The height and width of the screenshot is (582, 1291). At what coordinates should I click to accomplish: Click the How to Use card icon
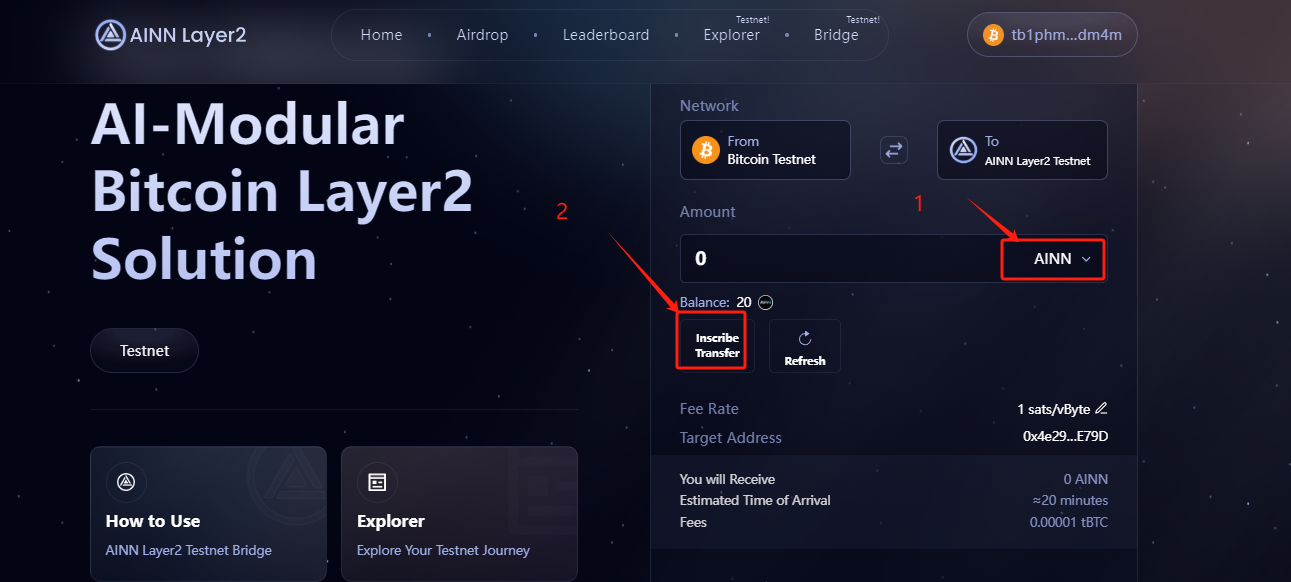(126, 482)
